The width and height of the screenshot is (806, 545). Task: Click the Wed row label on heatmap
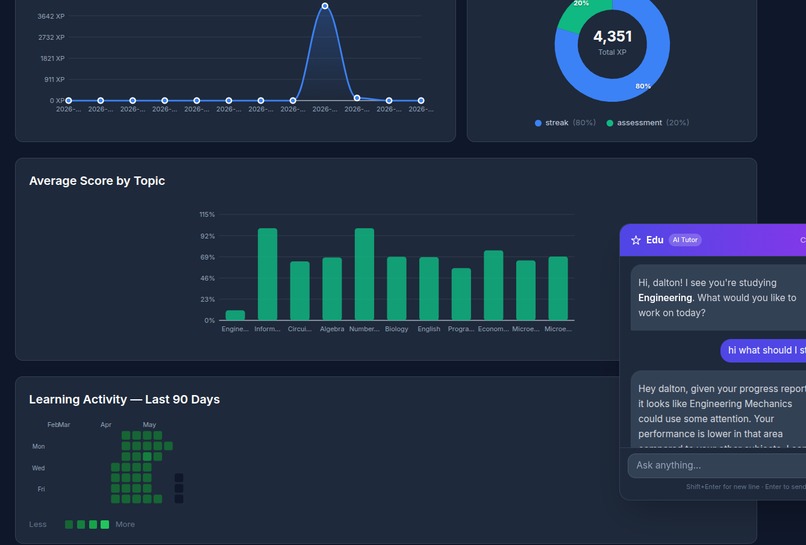point(39,468)
